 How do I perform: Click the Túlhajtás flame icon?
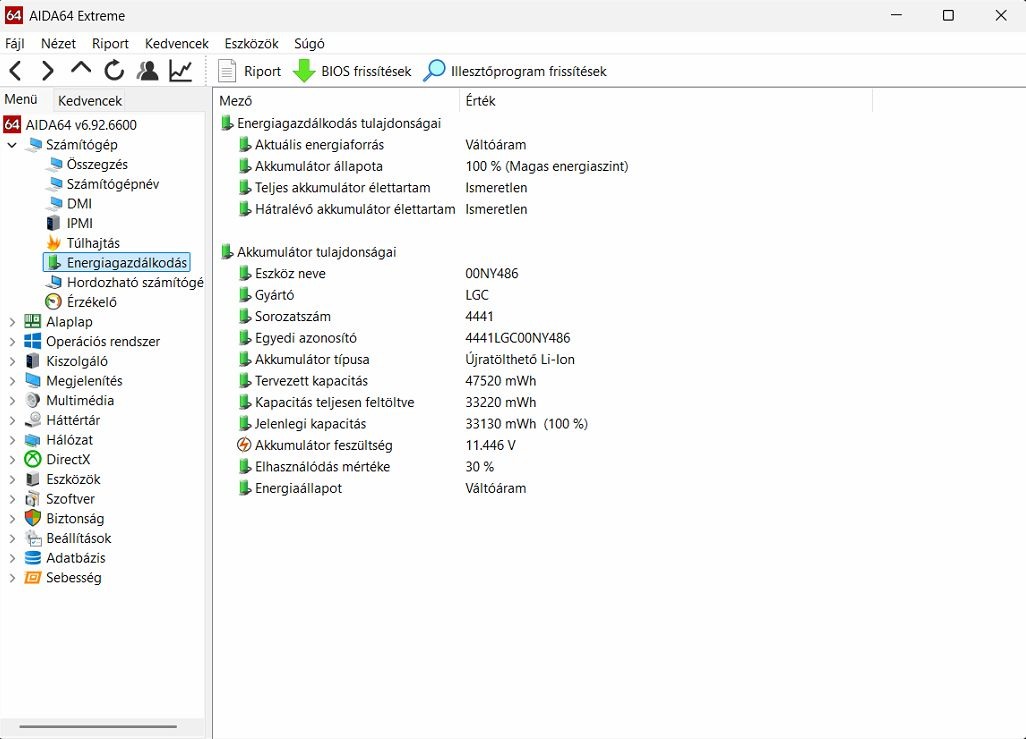tap(54, 243)
